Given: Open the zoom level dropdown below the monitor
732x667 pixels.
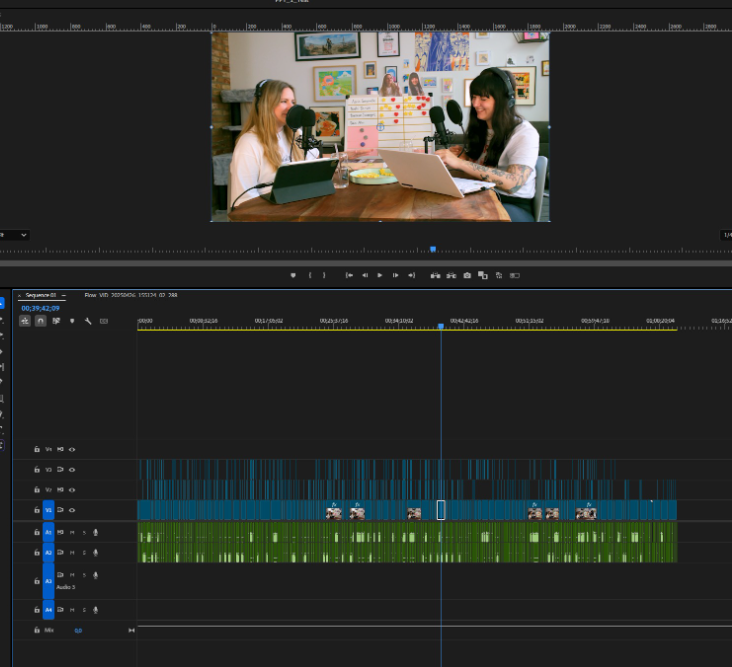Looking at the screenshot, I should click(x=14, y=235).
